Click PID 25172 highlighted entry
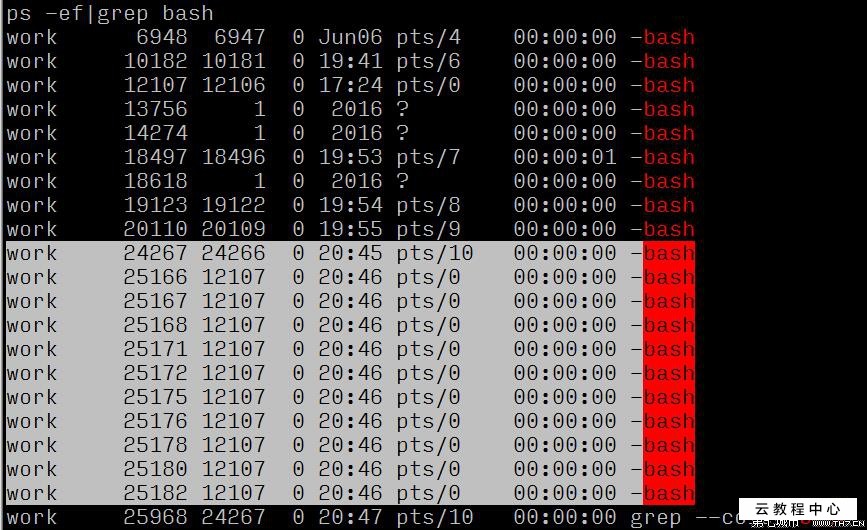The image size is (867, 530). click(x=155, y=373)
